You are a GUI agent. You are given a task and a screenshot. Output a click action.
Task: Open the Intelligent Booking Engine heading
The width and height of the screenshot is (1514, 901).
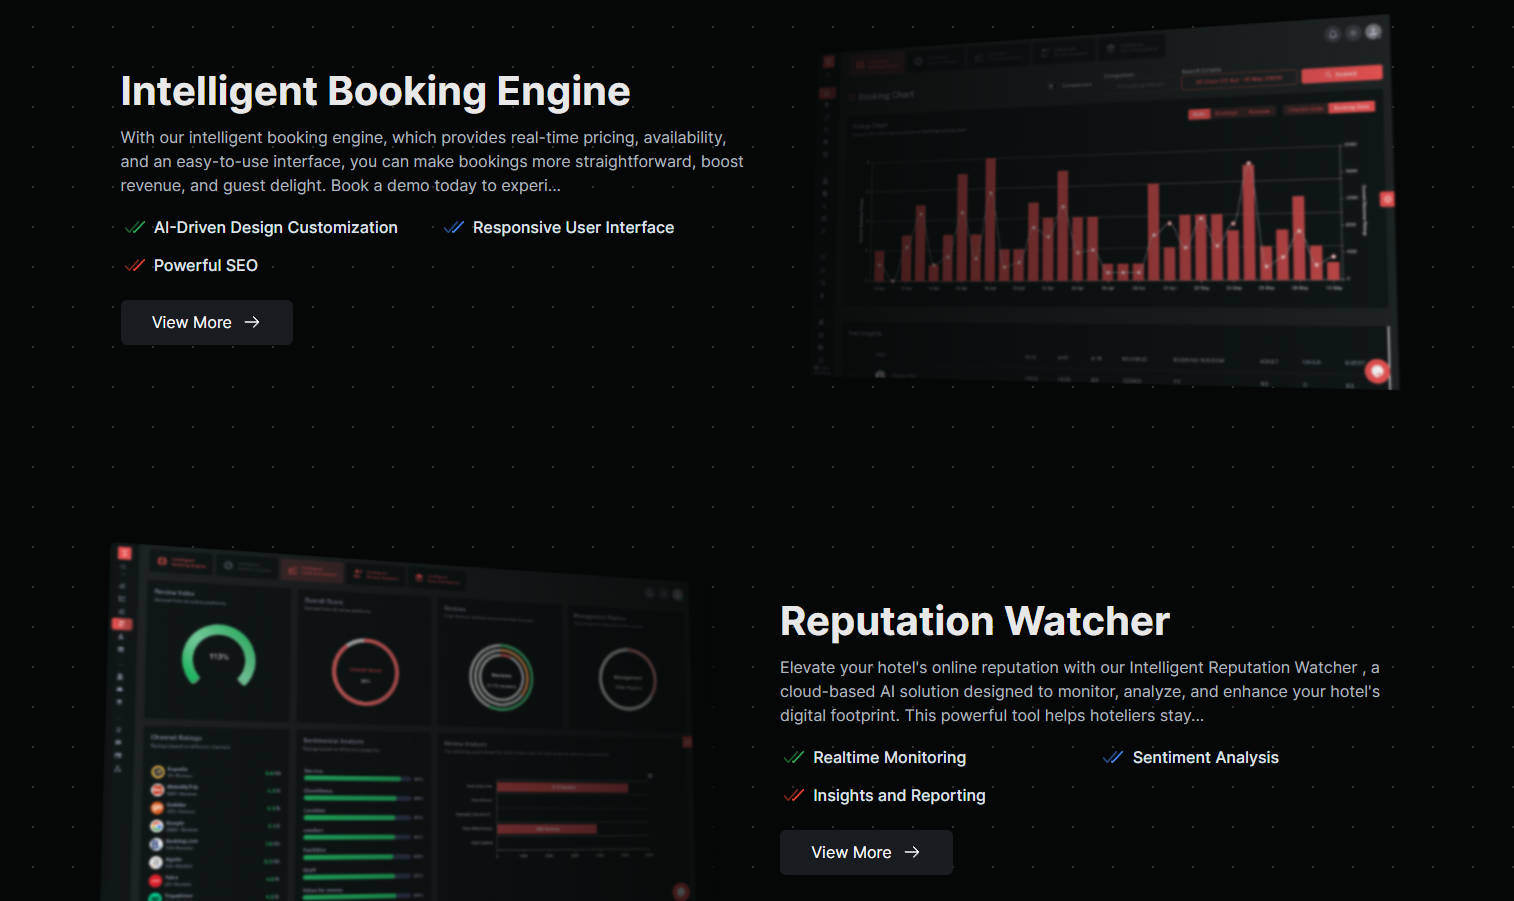(375, 91)
